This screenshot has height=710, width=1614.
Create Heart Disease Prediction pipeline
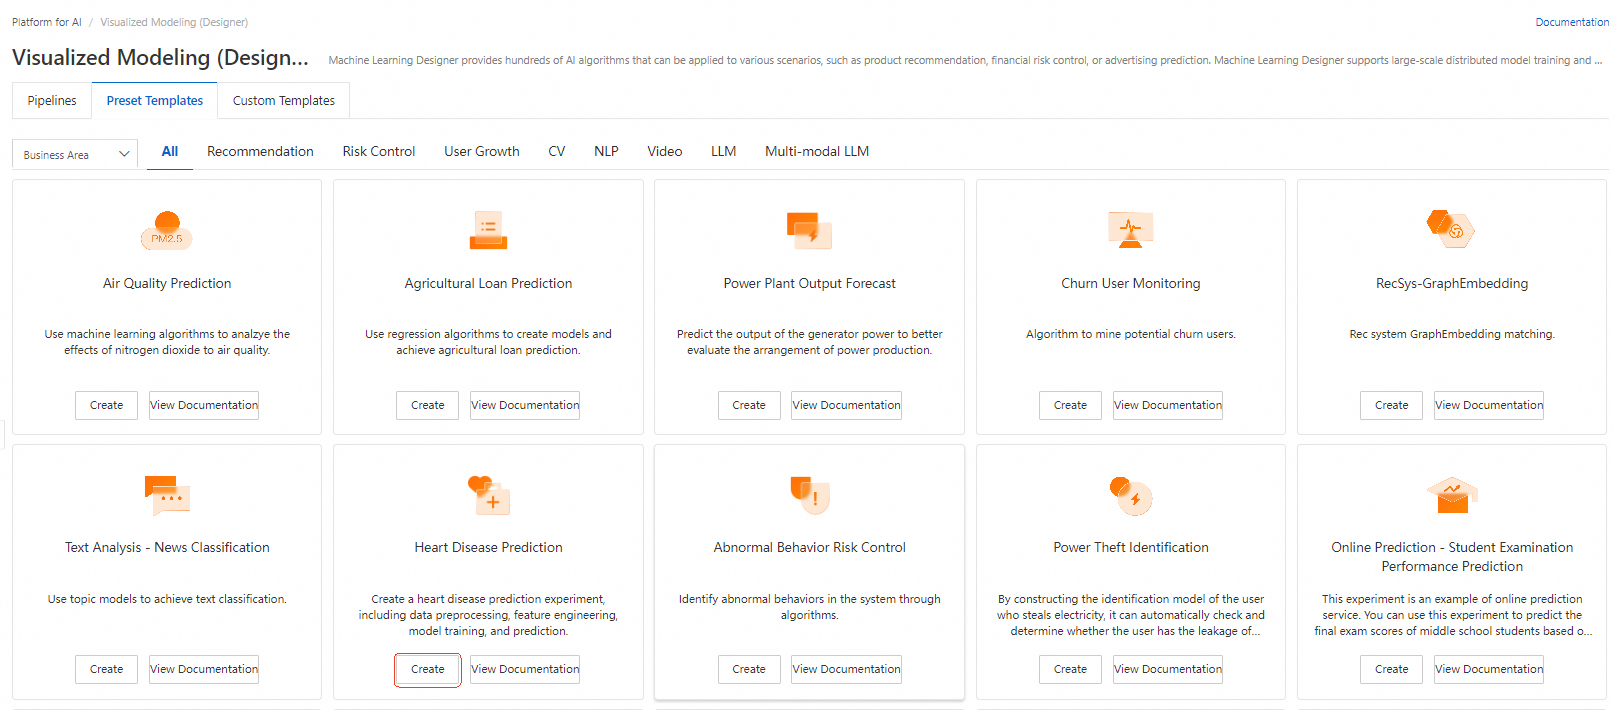428,669
